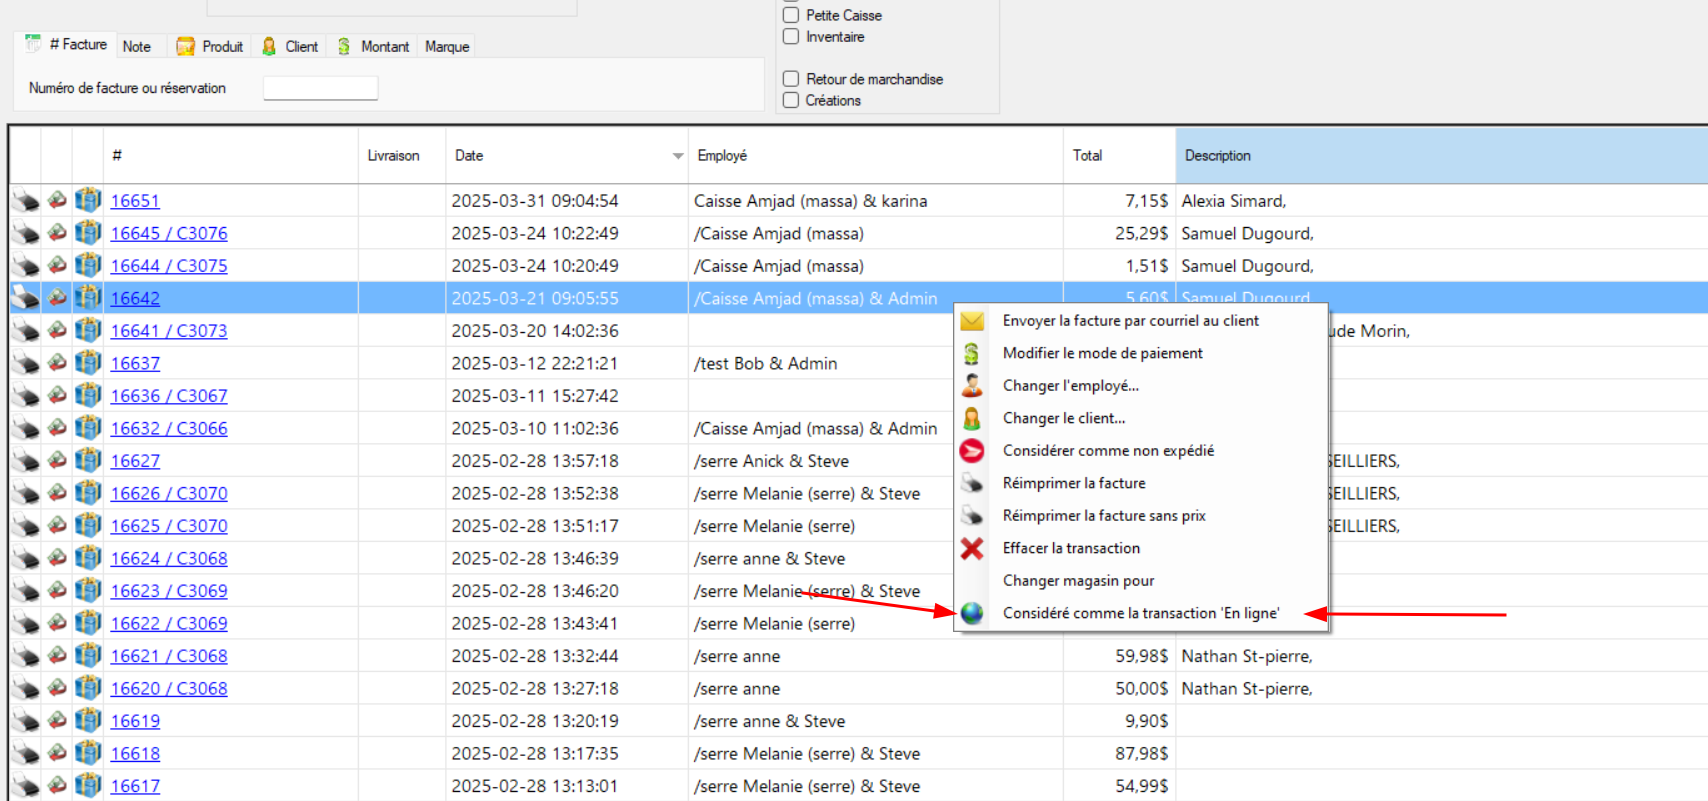The image size is (1708, 801).
Task: Switch to the Produit tab
Action: click(x=211, y=46)
